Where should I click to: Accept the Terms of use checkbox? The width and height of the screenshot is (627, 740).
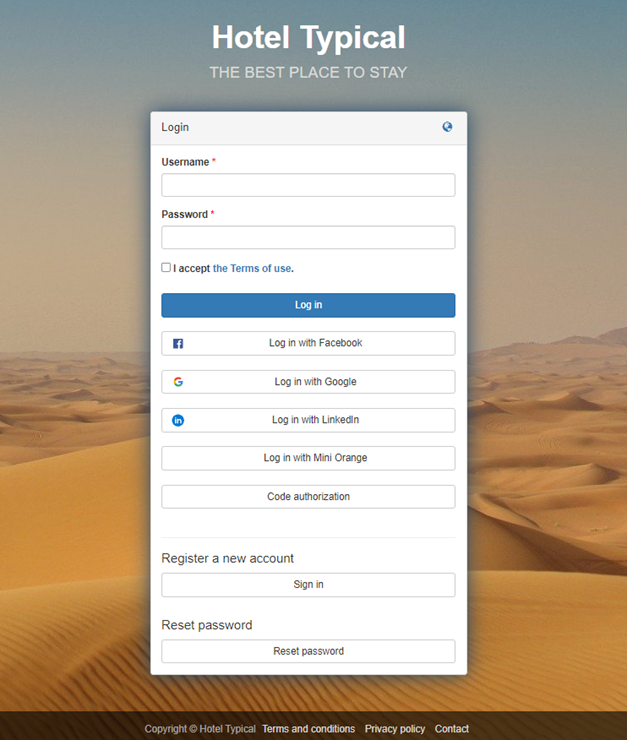(x=166, y=268)
